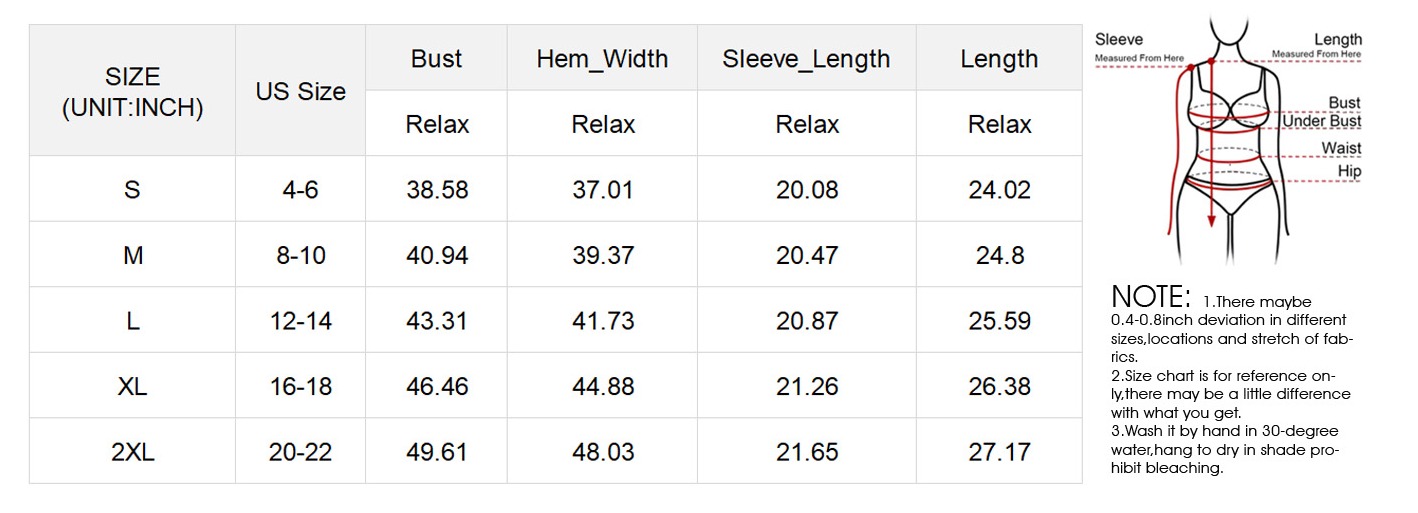Select the Hem_Width column header
Screen dimensions: 1418x513
tap(602, 59)
